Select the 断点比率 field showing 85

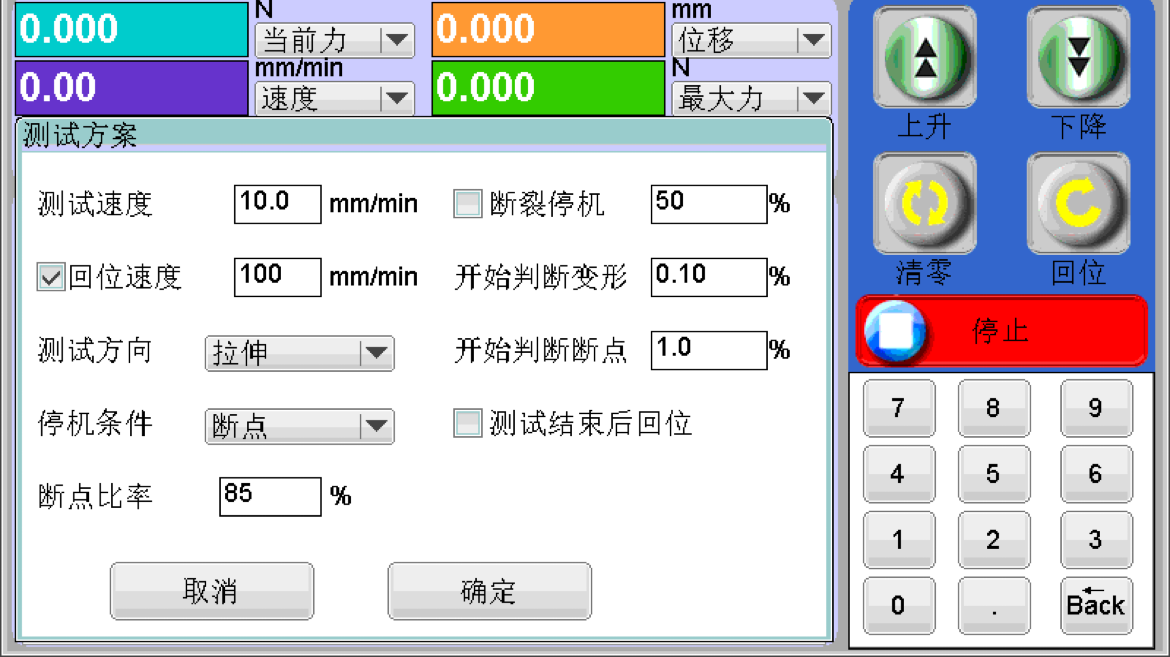coord(270,496)
